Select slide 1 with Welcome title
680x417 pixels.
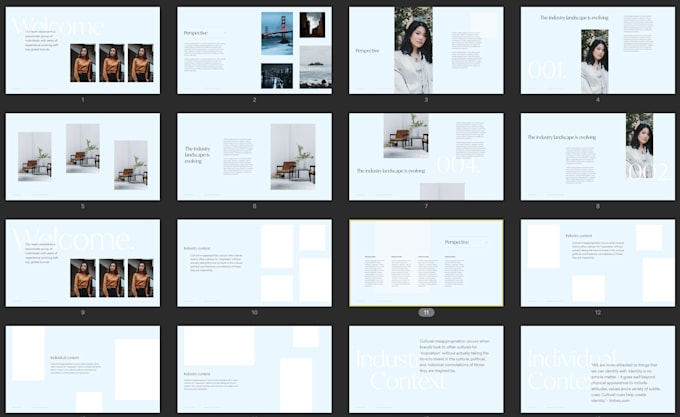point(83,51)
